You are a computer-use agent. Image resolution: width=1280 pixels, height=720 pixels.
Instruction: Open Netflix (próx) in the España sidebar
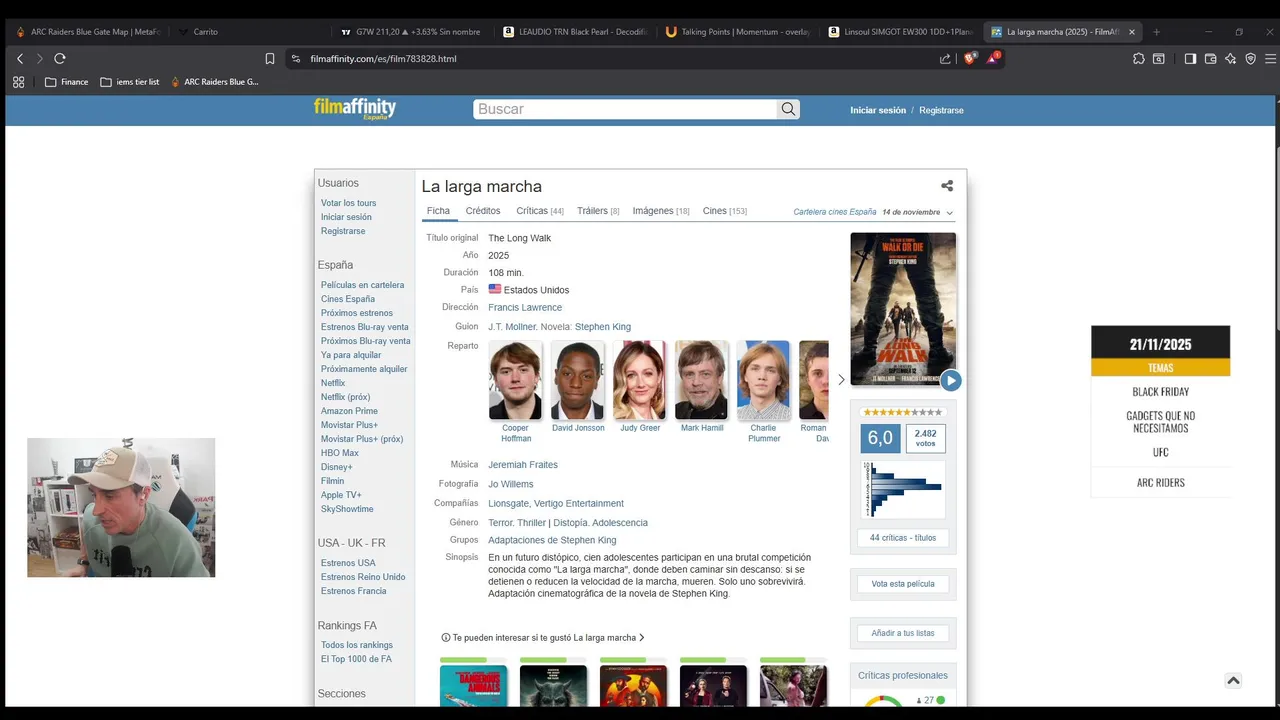[x=345, y=397]
